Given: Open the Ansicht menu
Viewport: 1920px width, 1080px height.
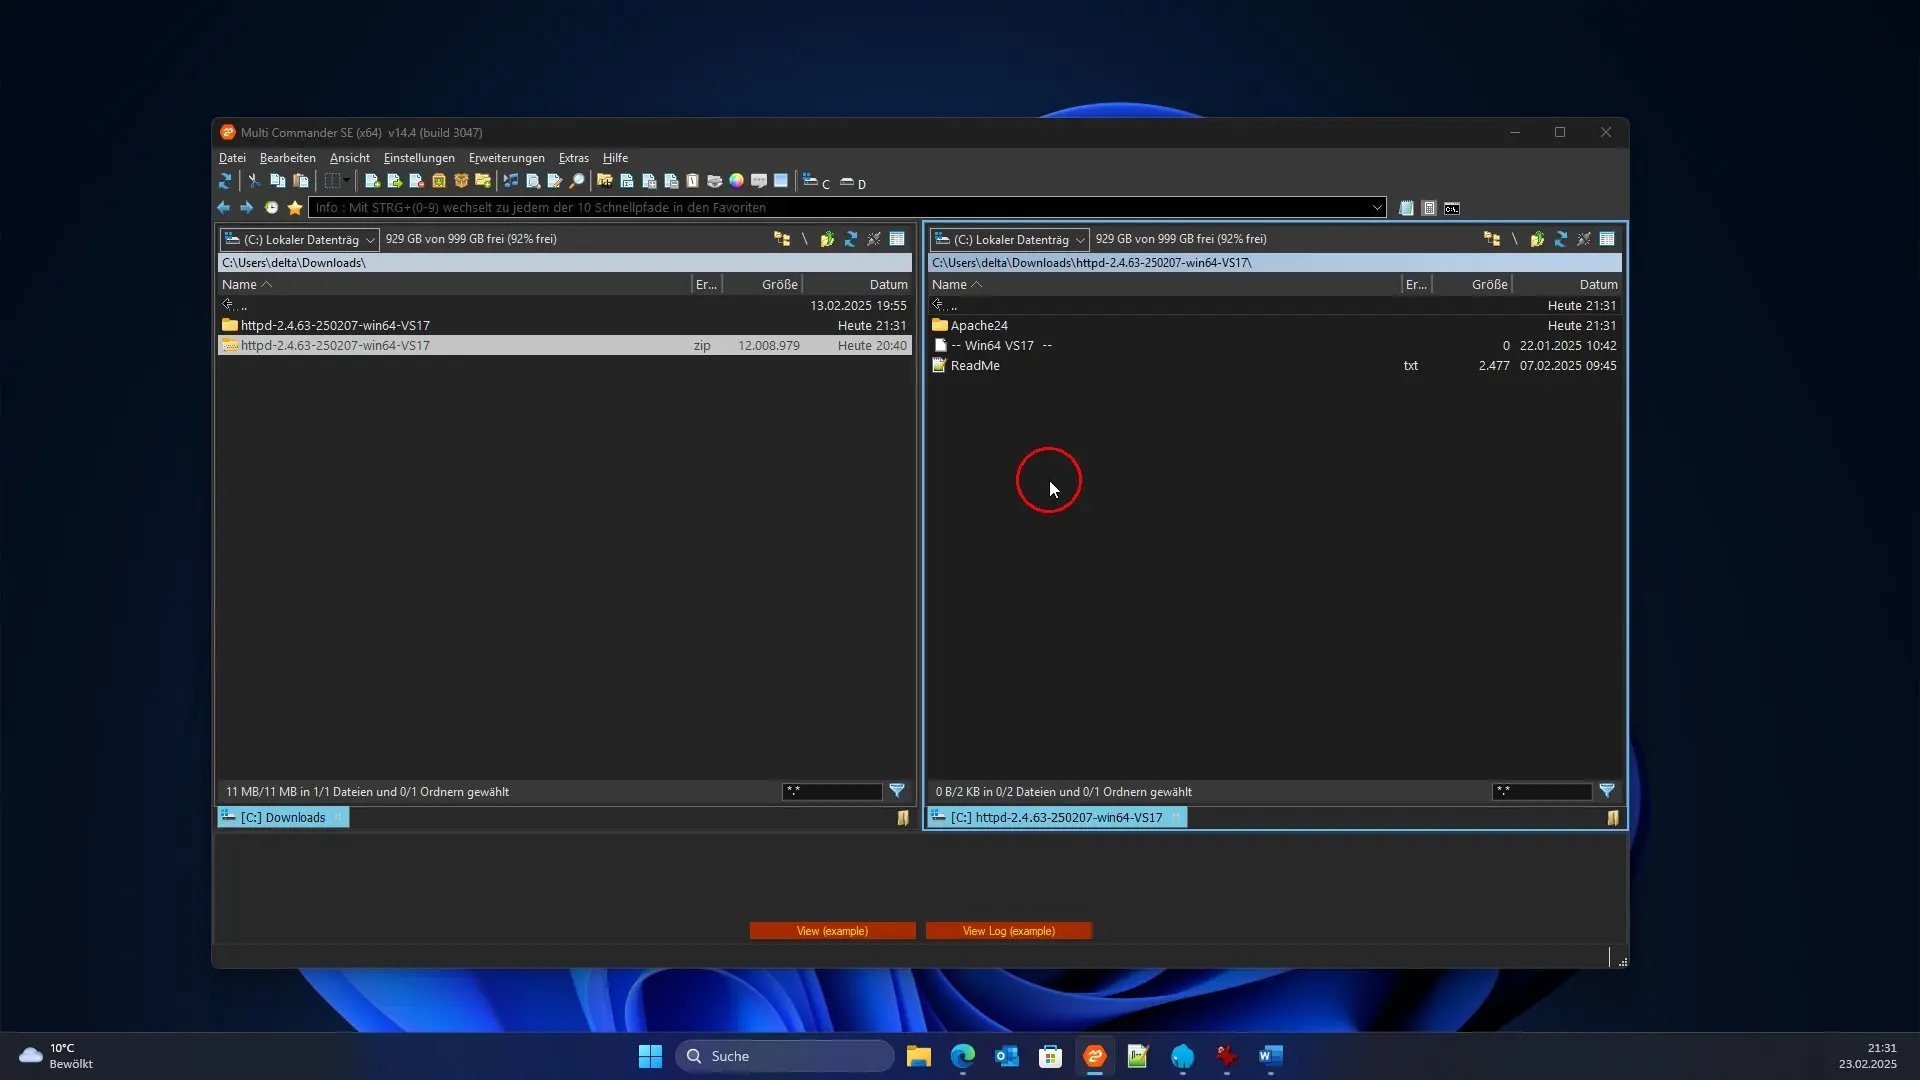Looking at the screenshot, I should [x=350, y=158].
